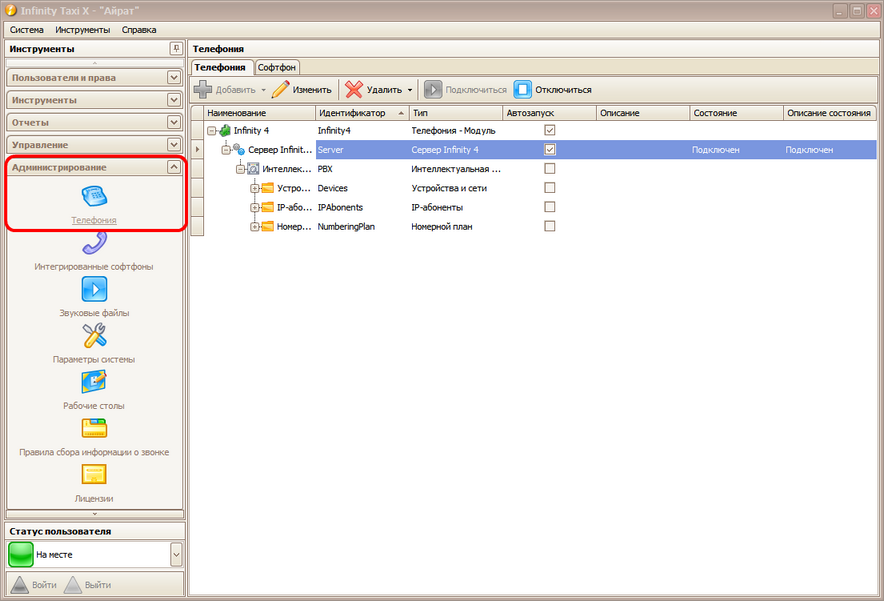Open Правила сбора информации о звонке icon
This screenshot has height=601, width=884.
(94, 428)
